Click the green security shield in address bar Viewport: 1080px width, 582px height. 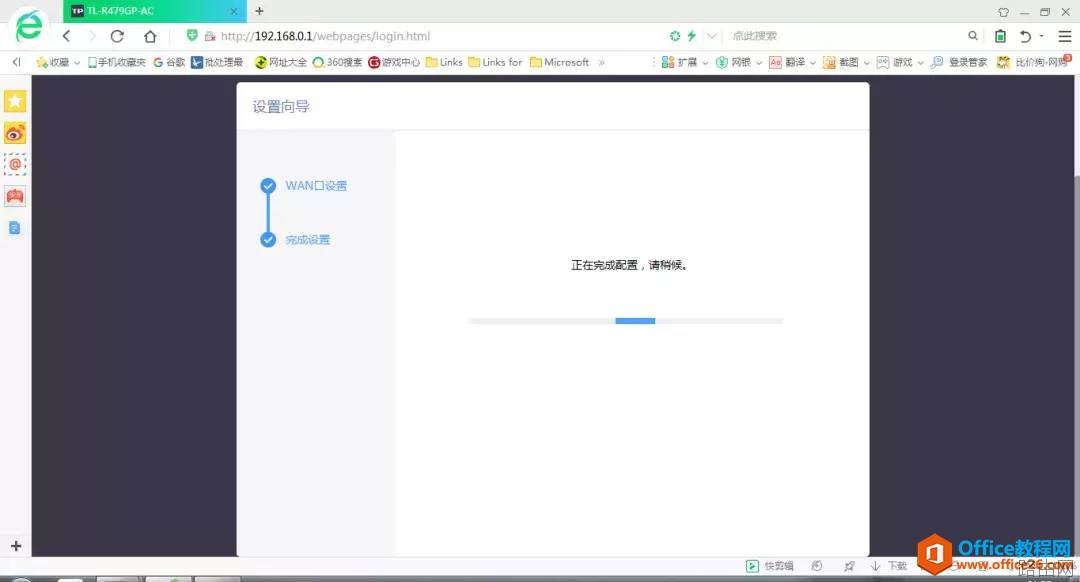(192, 35)
